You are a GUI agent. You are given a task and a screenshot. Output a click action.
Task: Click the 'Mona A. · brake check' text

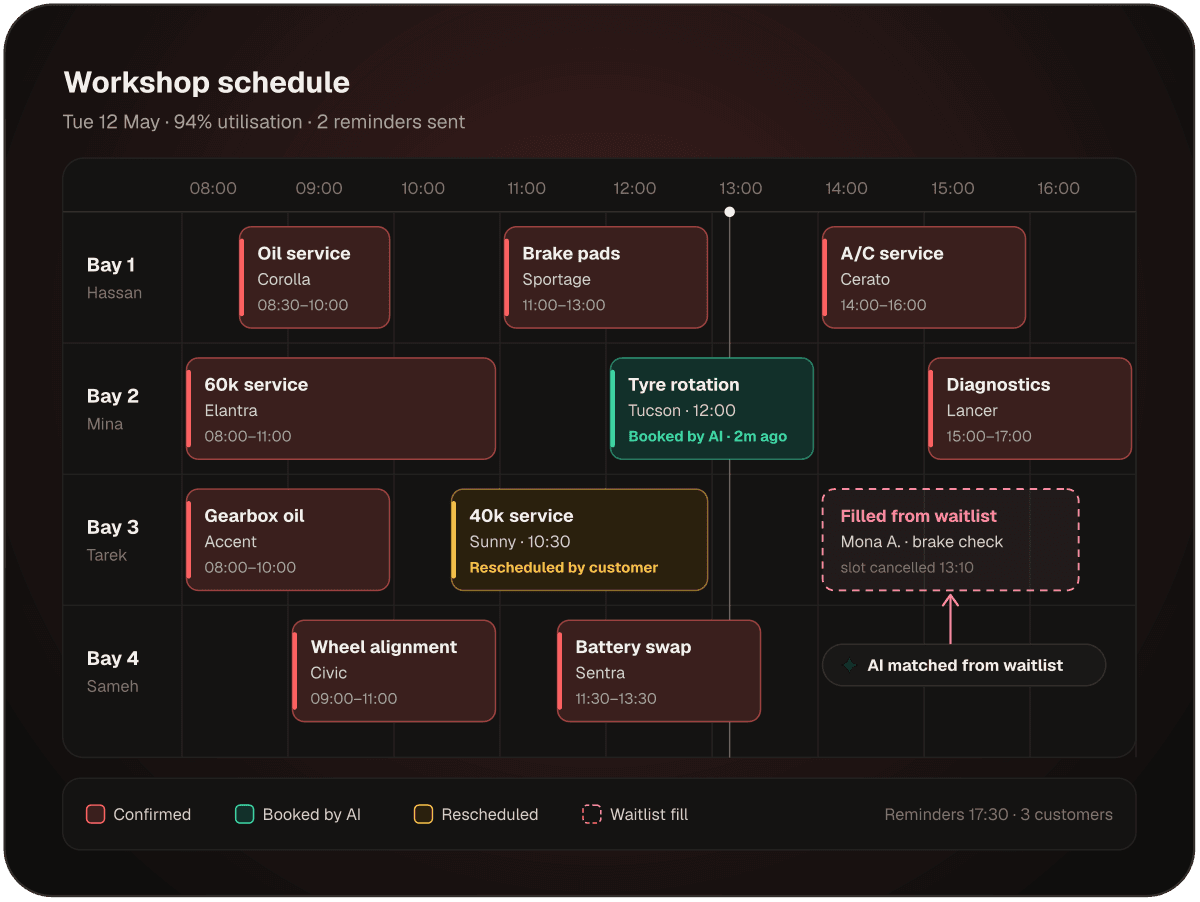pyautogui.click(x=921, y=541)
